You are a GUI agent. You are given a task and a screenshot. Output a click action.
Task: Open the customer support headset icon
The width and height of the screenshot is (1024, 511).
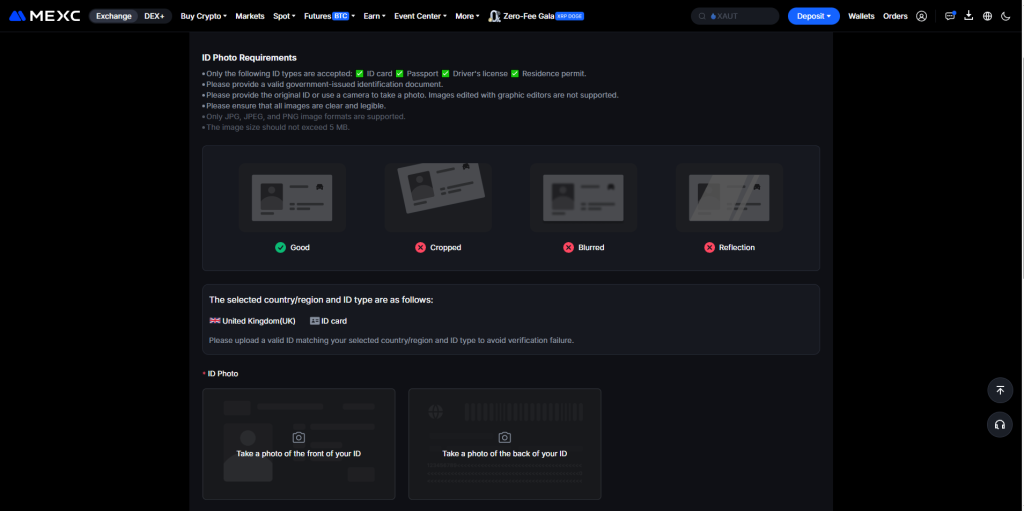point(999,425)
